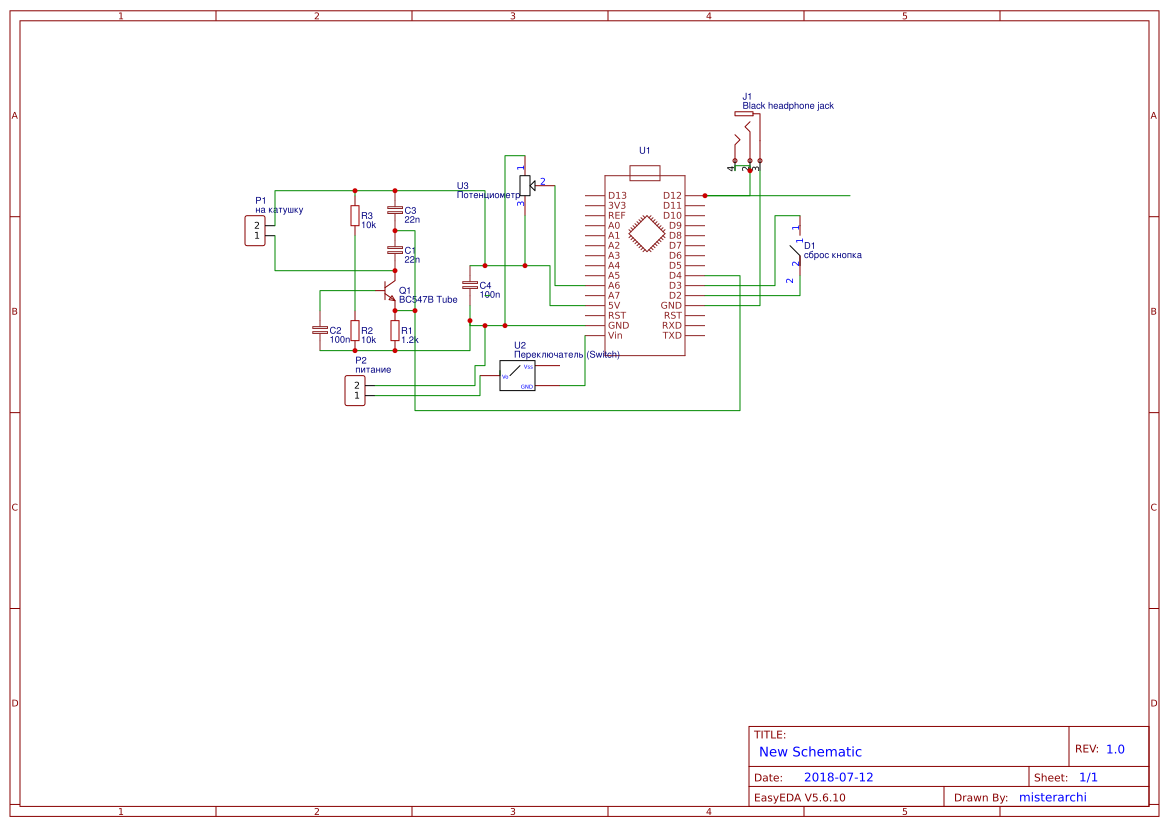
Task: Click the D3 pin label
Action: (x=675, y=286)
